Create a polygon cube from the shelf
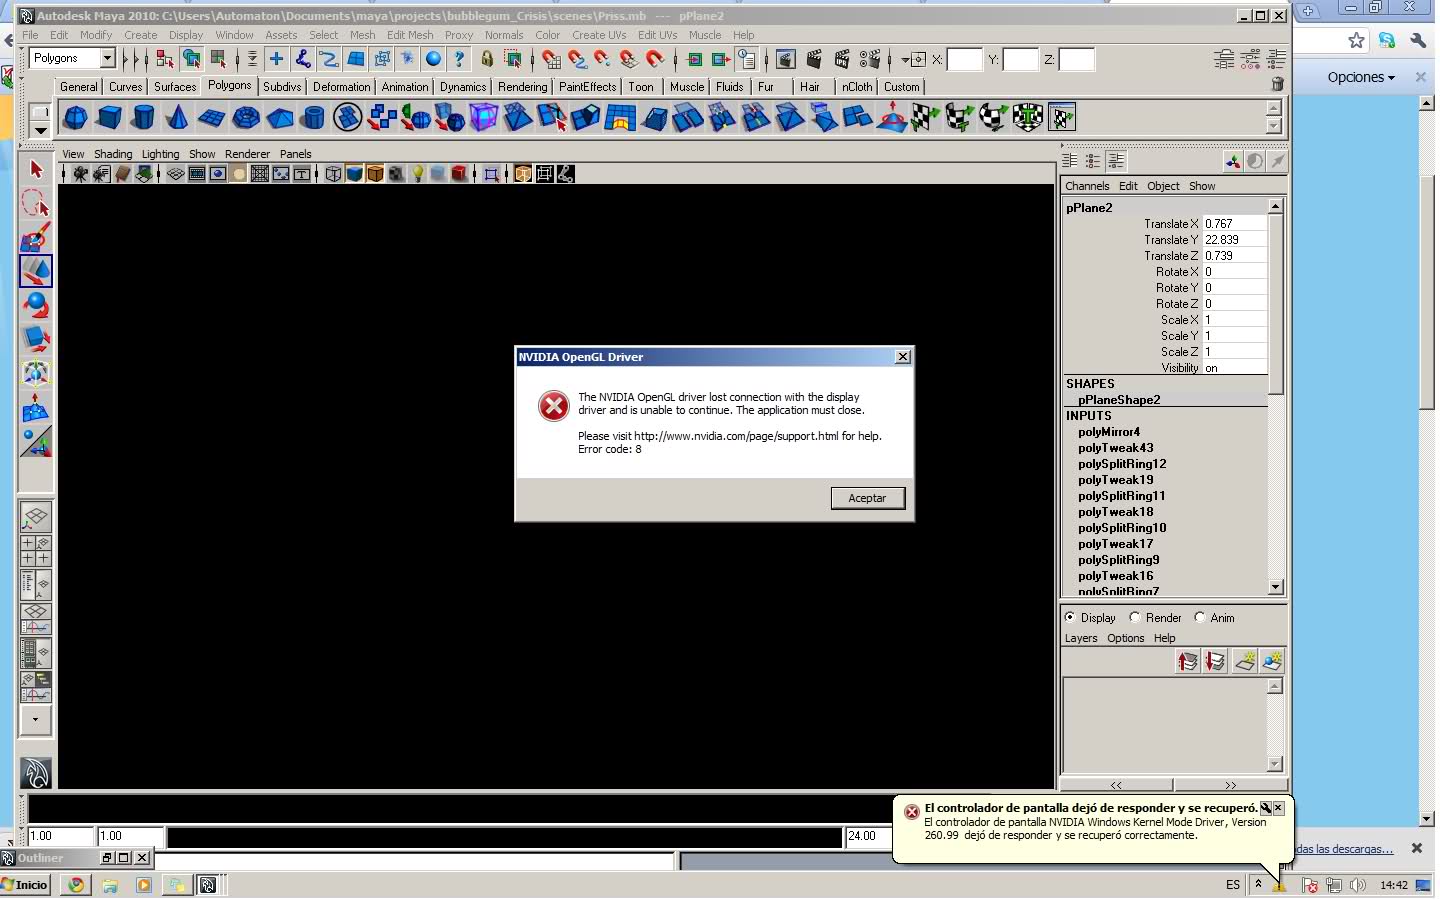 point(109,118)
